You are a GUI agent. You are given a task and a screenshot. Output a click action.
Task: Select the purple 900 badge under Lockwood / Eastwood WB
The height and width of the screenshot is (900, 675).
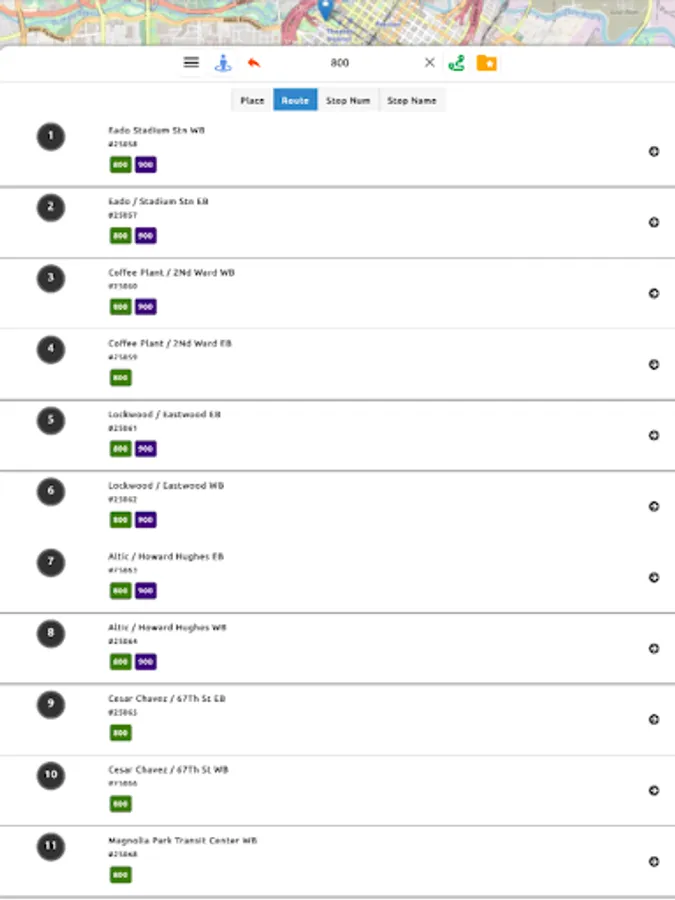point(145,519)
